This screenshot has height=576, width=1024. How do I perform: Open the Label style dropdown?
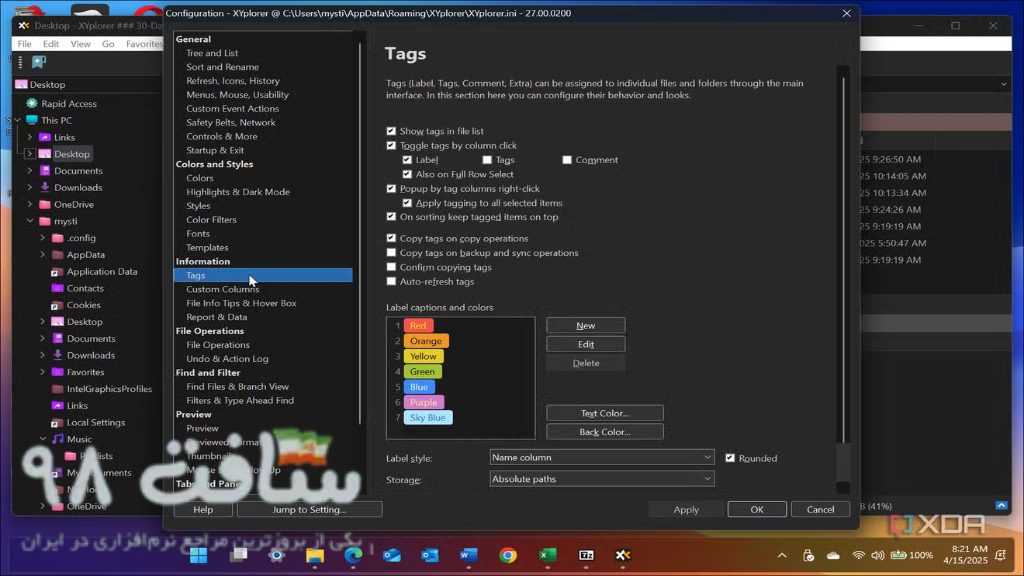pyautogui.click(x=601, y=457)
